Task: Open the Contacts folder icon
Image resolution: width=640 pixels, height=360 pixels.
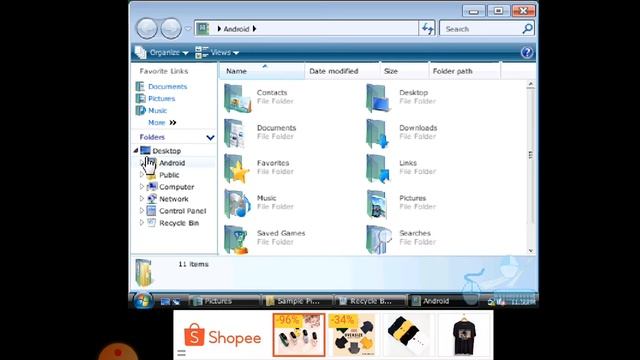Action: pos(237,98)
